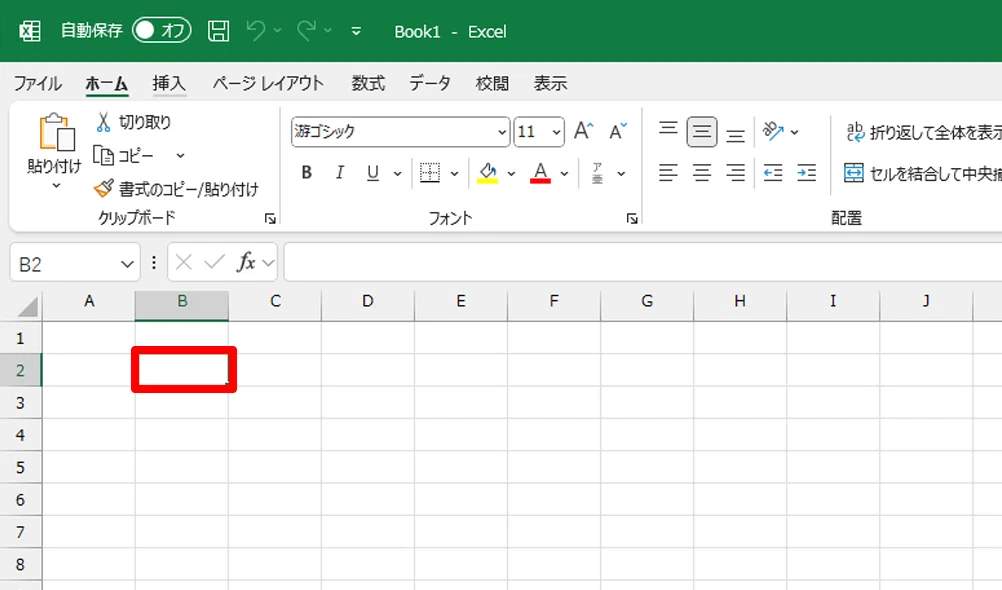Select Align Left icon
This screenshot has width=1002, height=590.
(668, 173)
